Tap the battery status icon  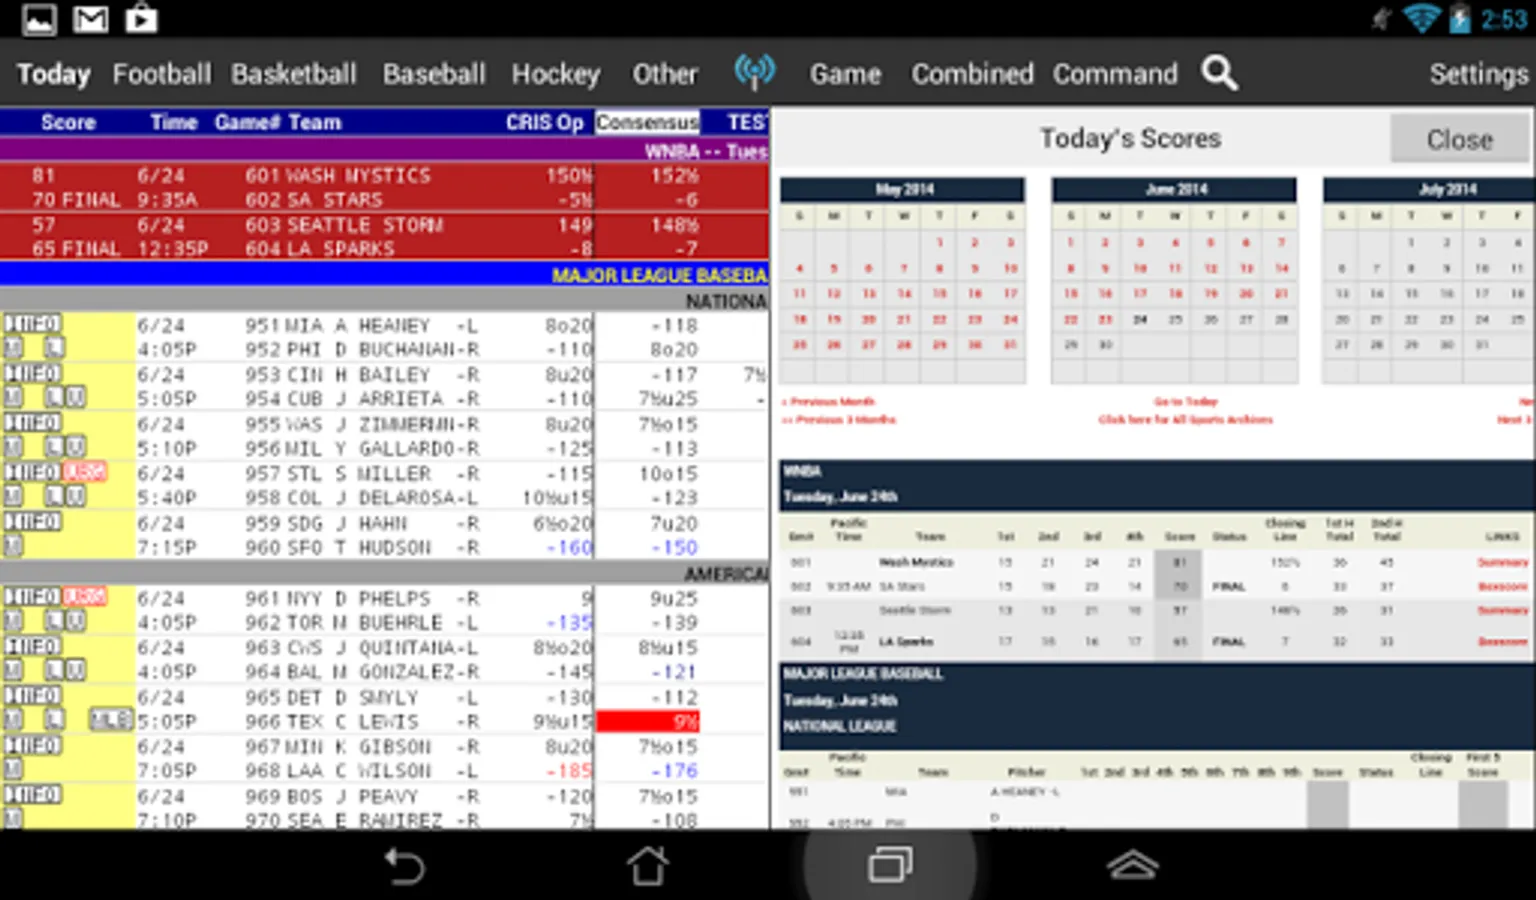(x=1459, y=18)
